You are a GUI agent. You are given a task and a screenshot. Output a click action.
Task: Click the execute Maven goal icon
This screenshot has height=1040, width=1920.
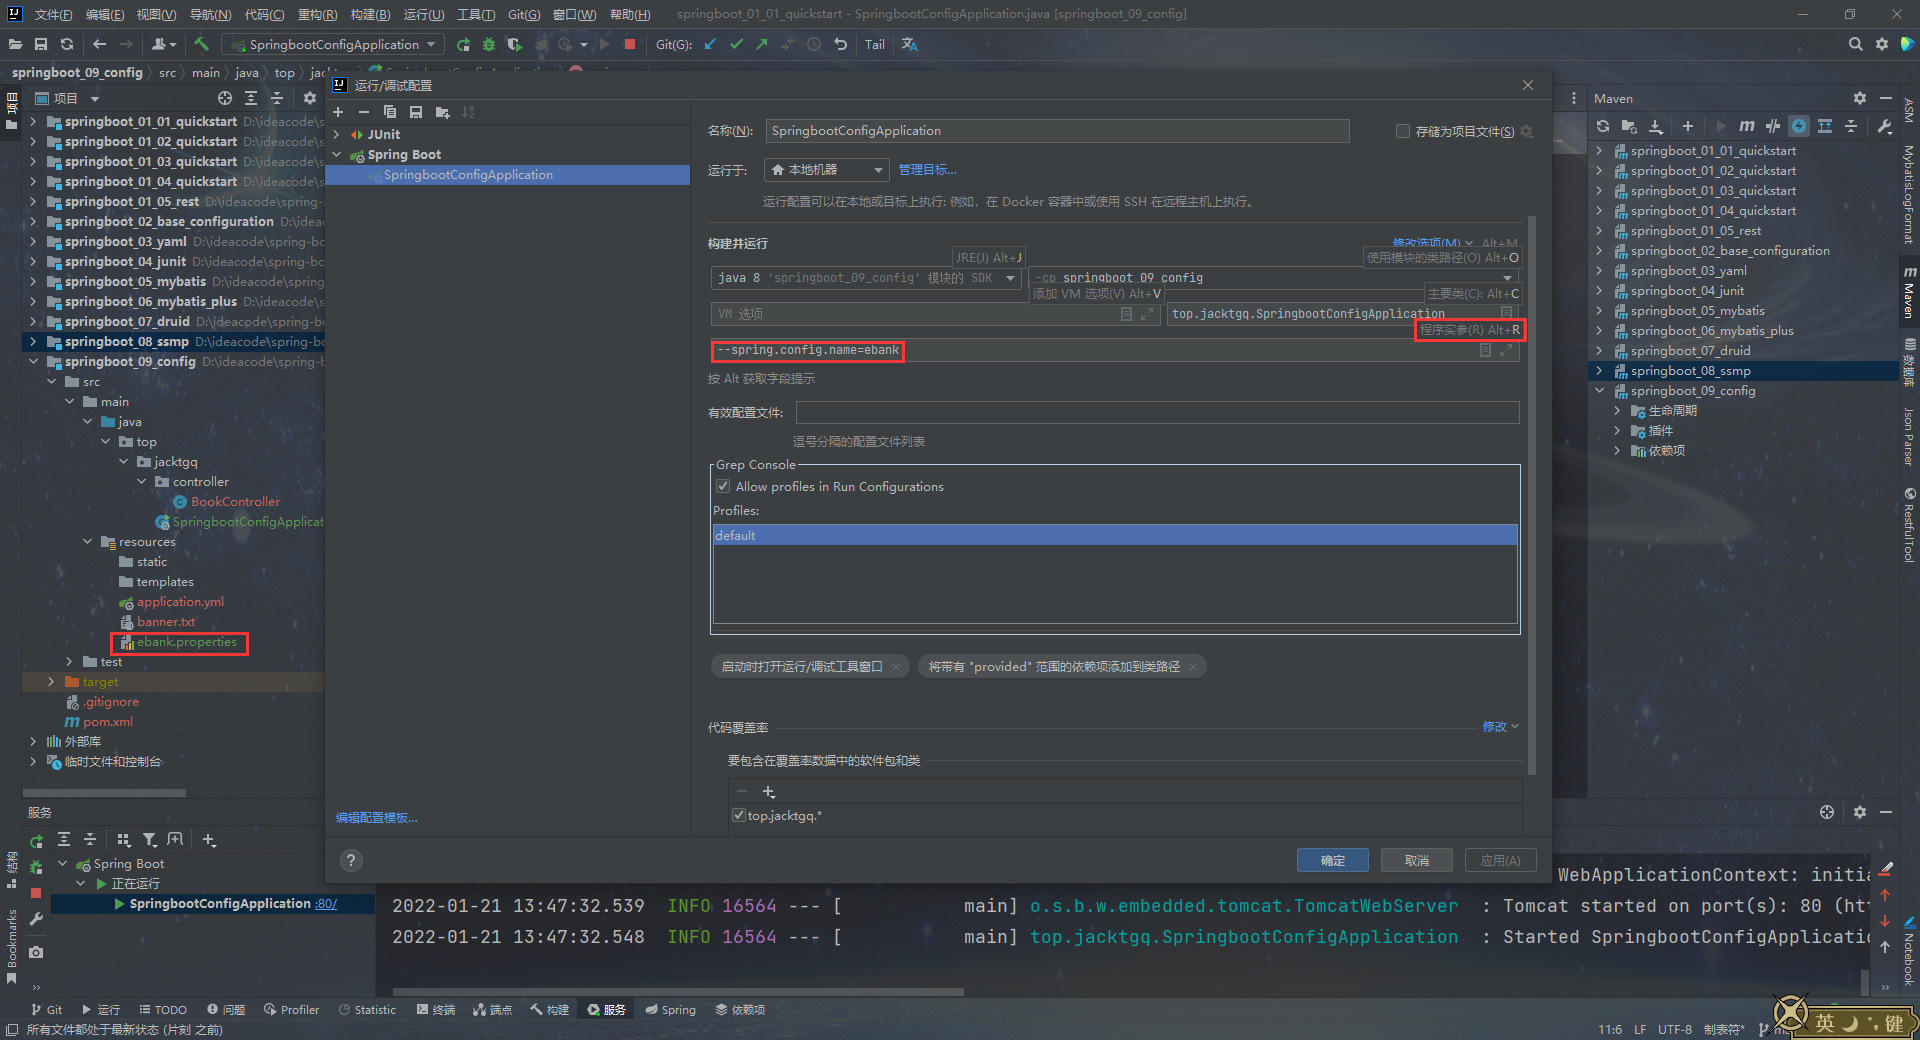pos(1746,126)
